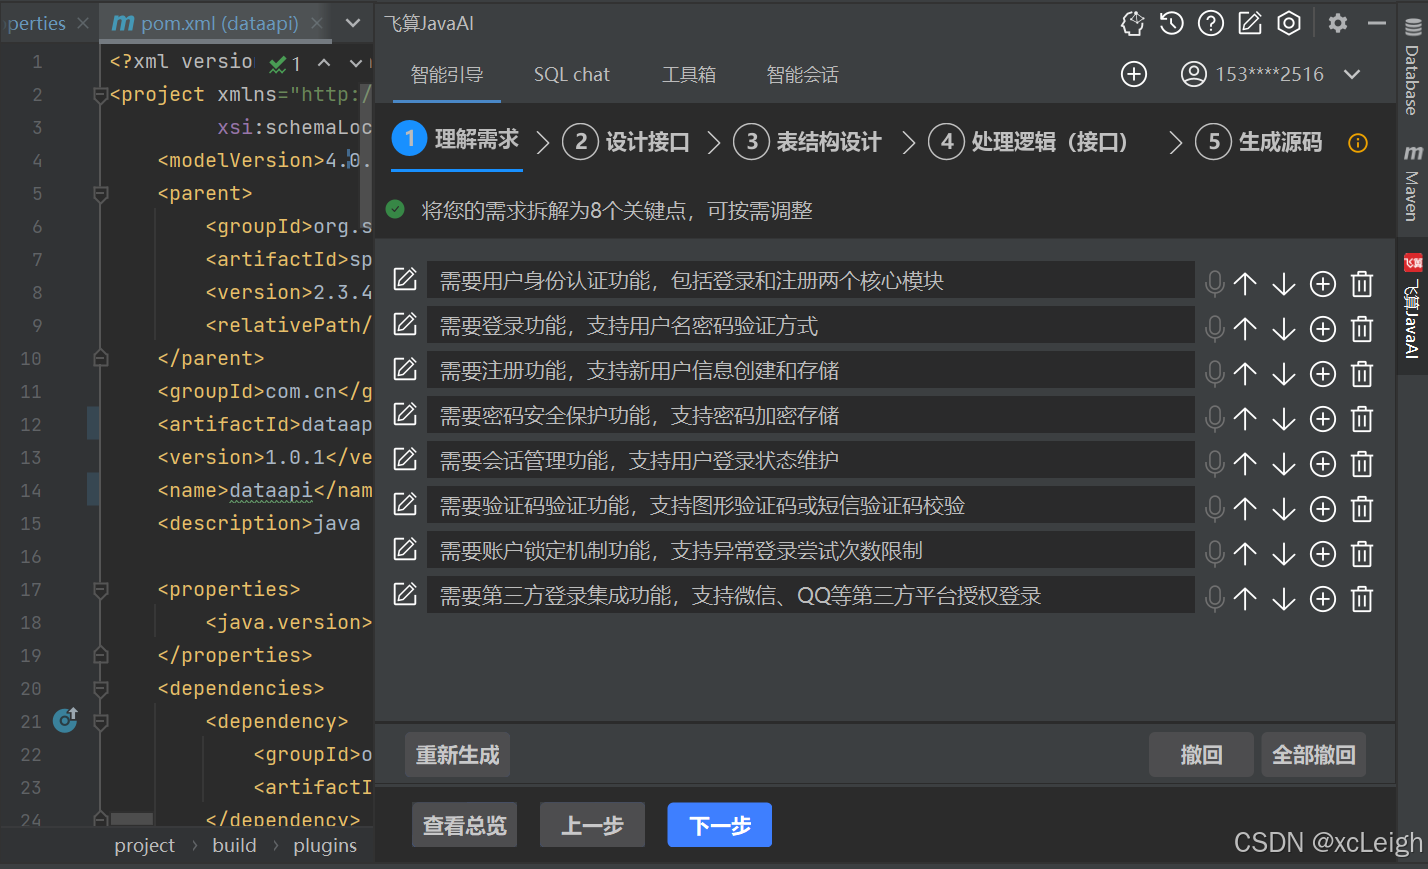
Task: Go to step 2 设计接口
Action: [626, 142]
